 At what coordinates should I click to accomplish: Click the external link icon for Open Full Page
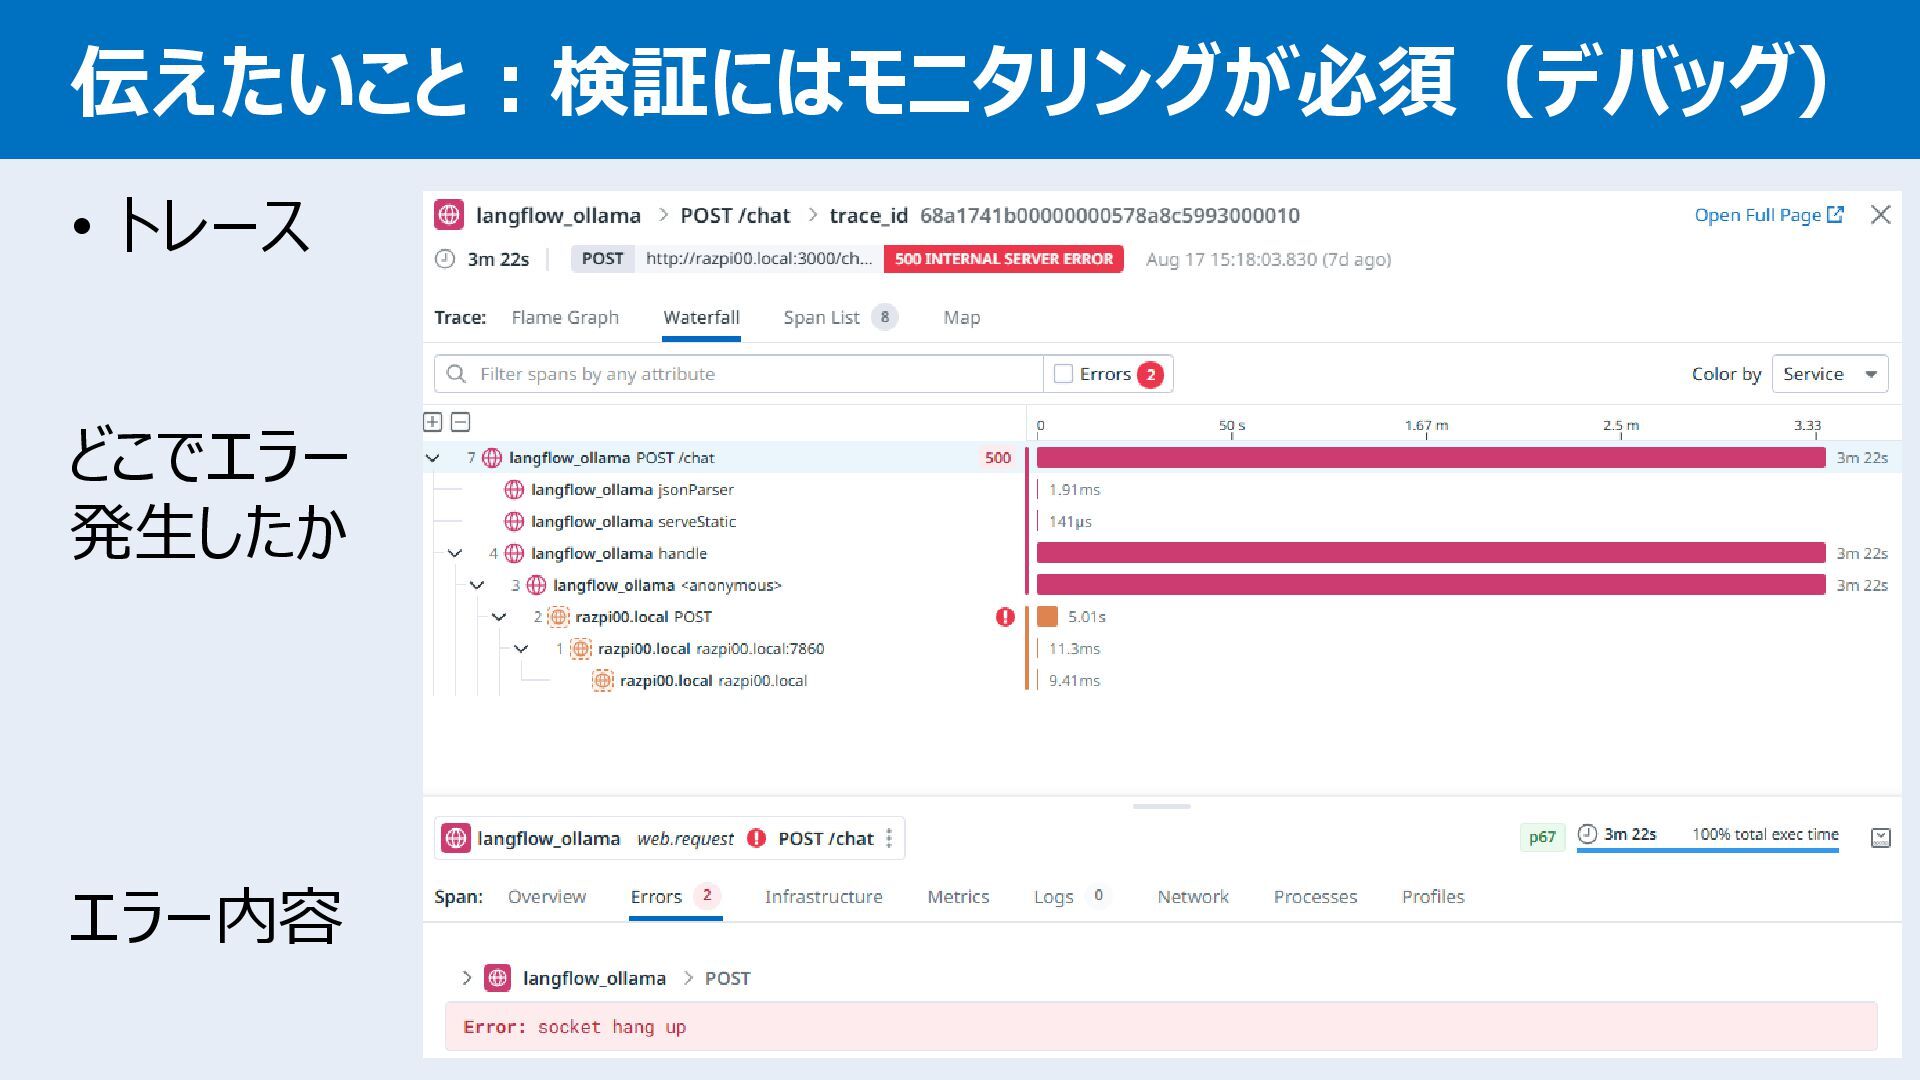tap(1835, 215)
